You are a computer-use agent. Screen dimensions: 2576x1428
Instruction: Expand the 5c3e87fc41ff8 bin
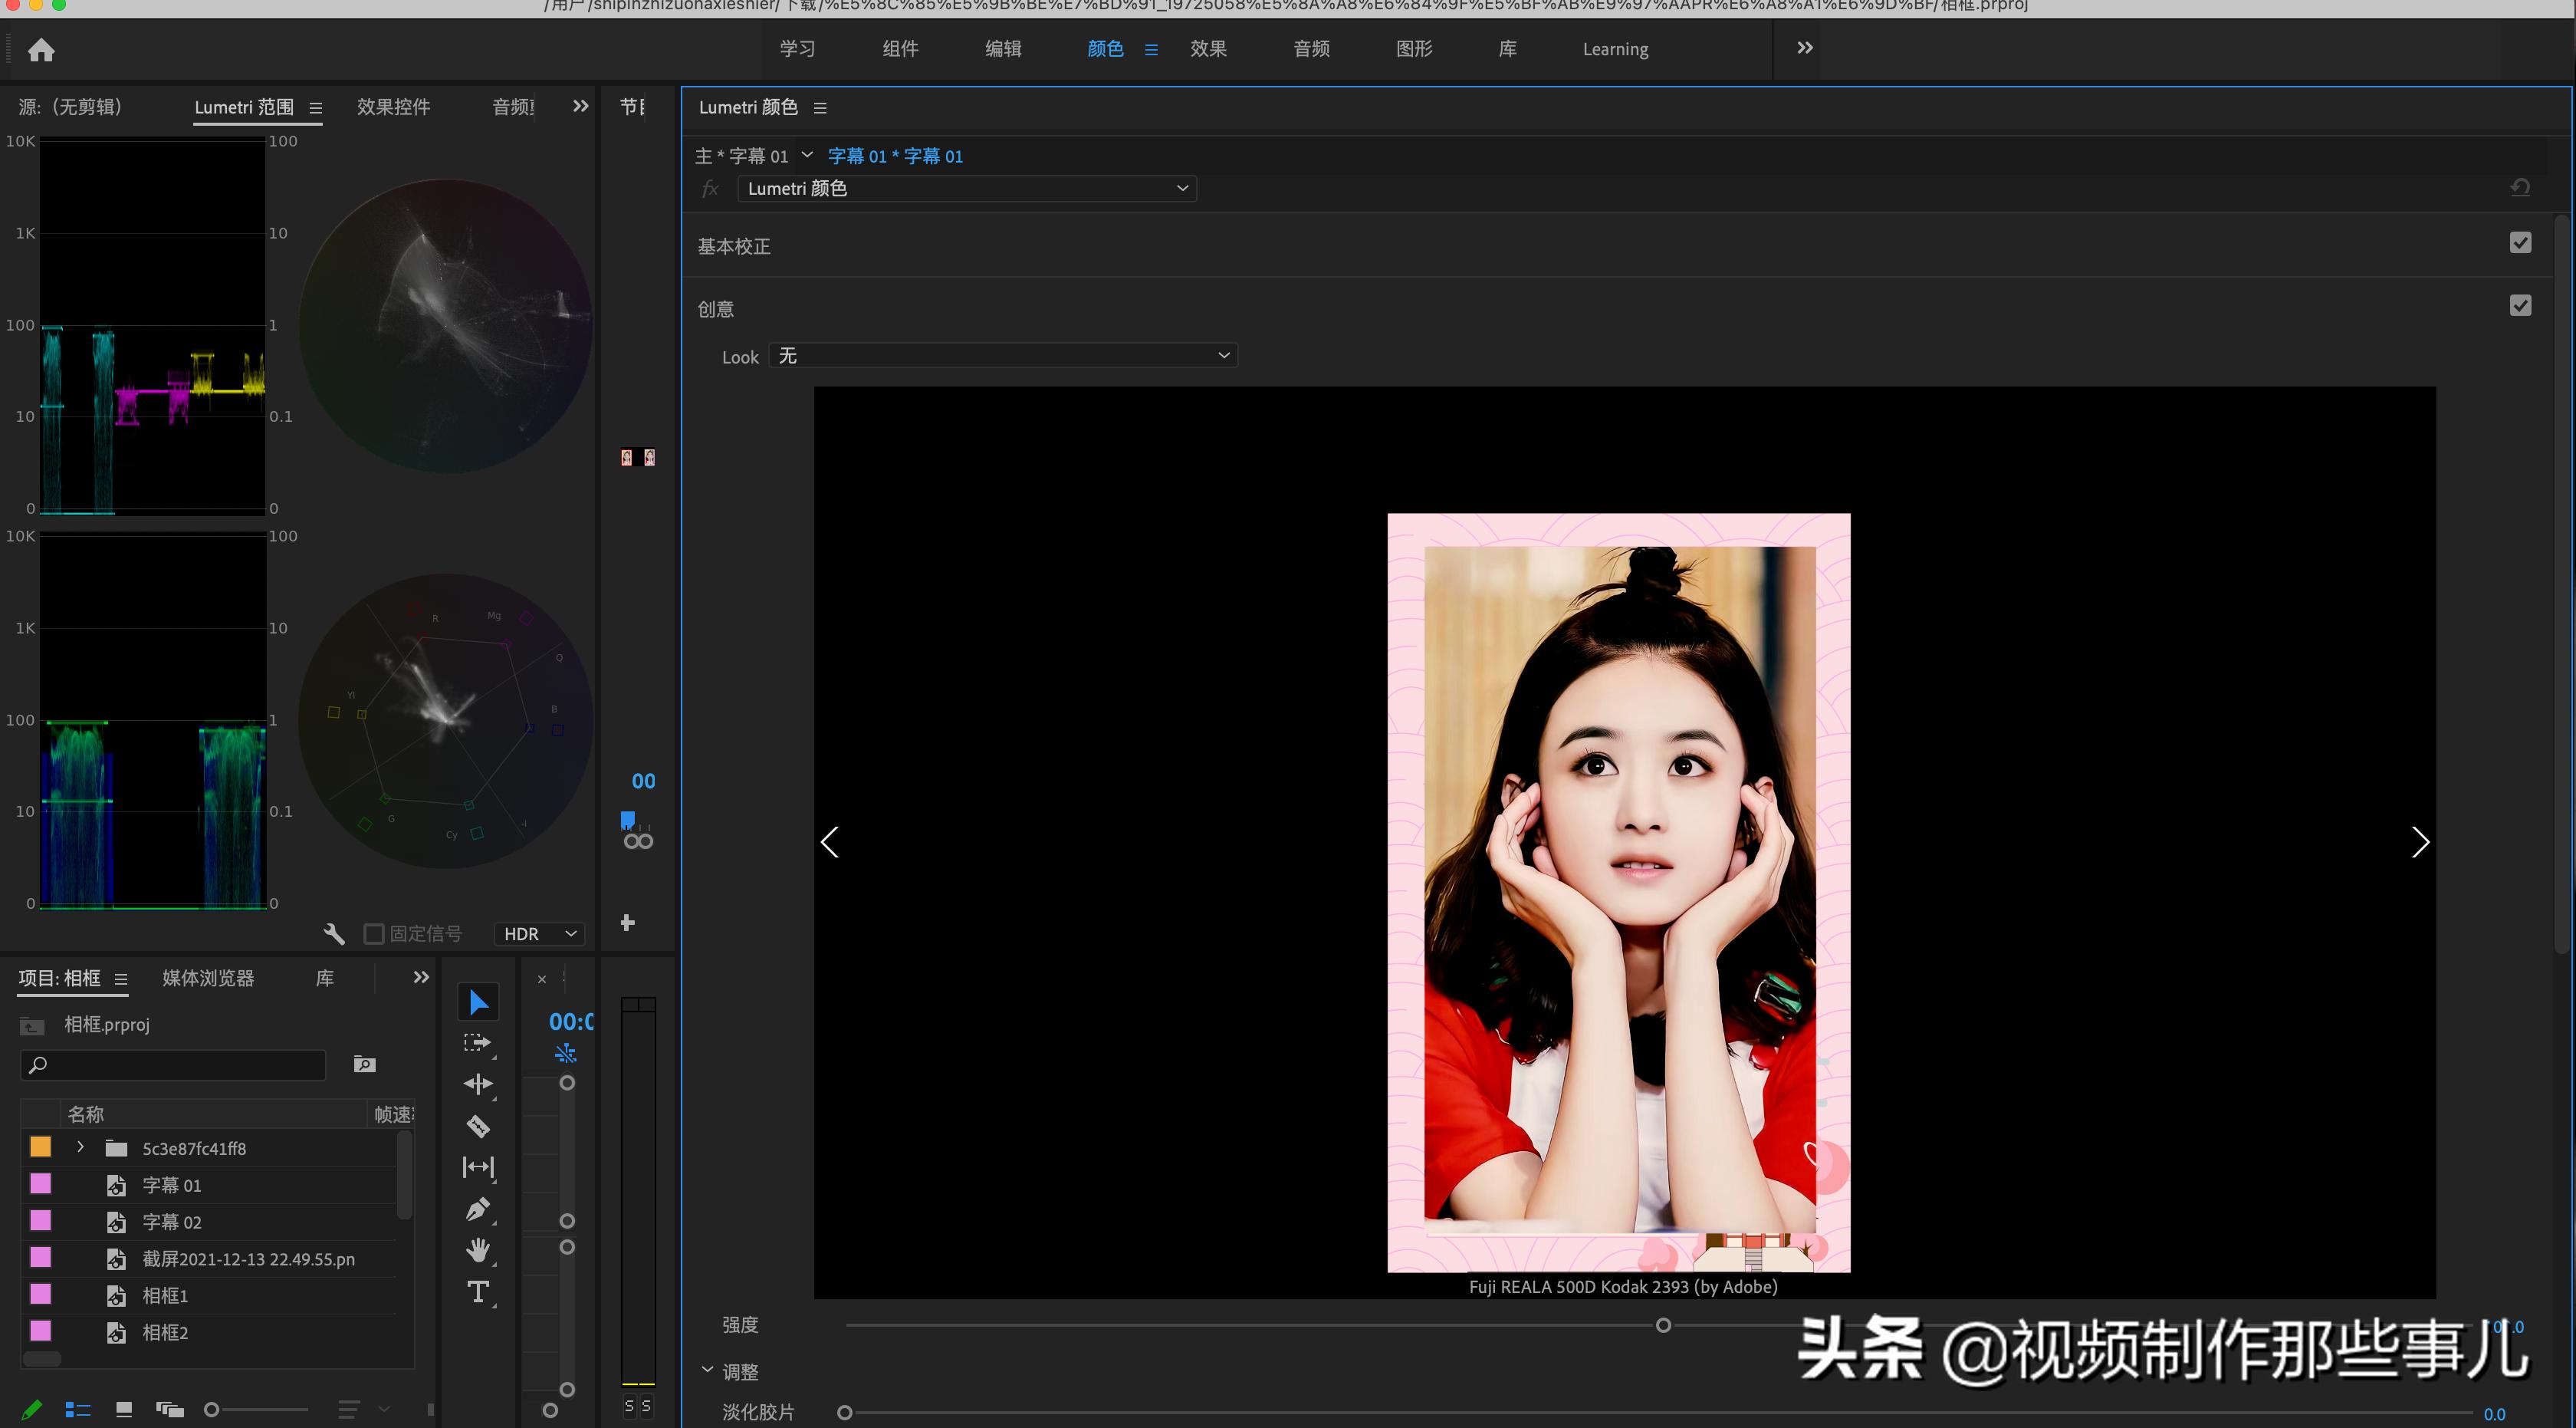coord(80,1148)
